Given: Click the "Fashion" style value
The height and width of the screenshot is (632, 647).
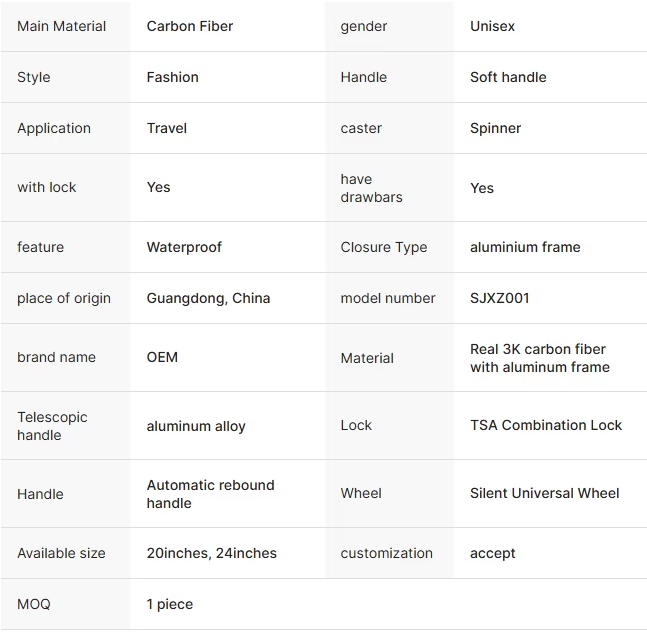Looking at the screenshot, I should point(172,77).
